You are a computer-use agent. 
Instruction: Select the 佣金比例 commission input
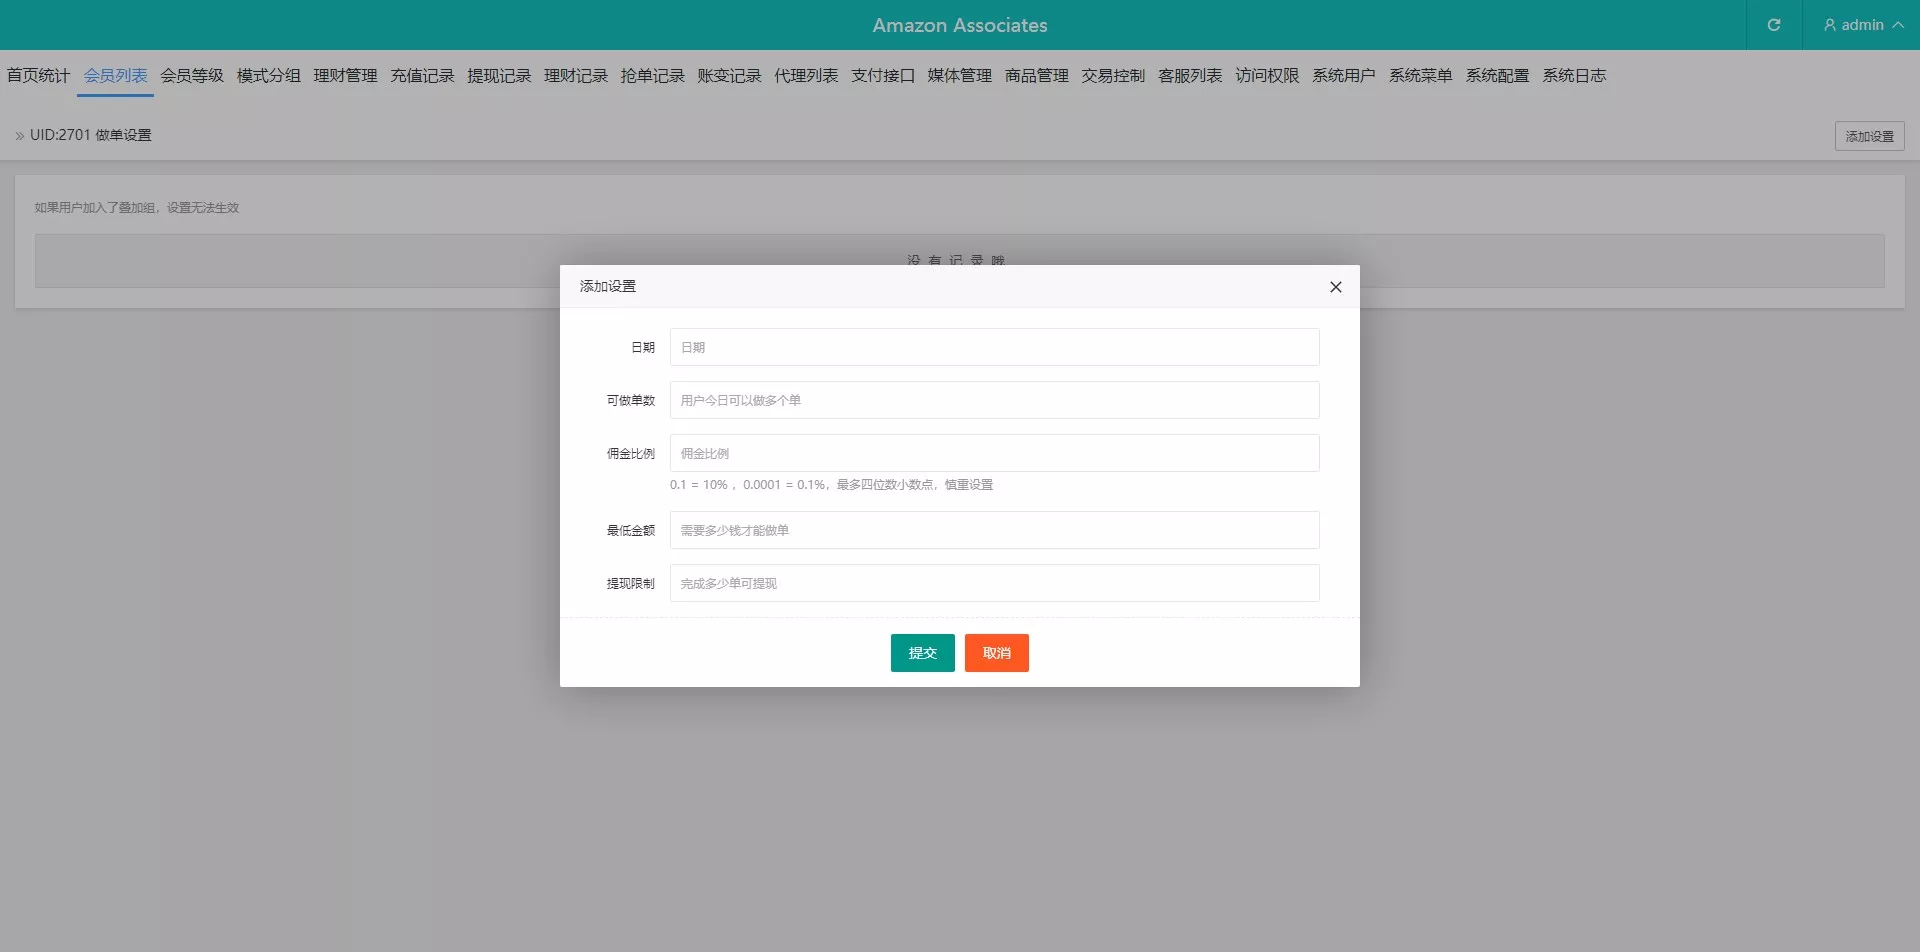pyautogui.click(x=994, y=453)
